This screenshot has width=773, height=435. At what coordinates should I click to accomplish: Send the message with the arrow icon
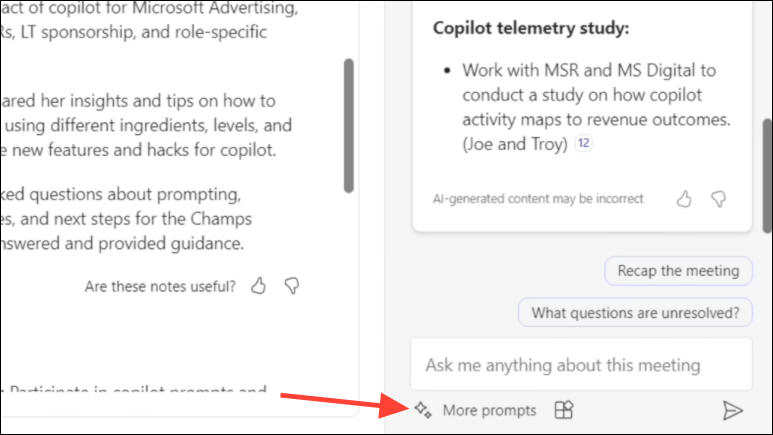click(x=733, y=410)
